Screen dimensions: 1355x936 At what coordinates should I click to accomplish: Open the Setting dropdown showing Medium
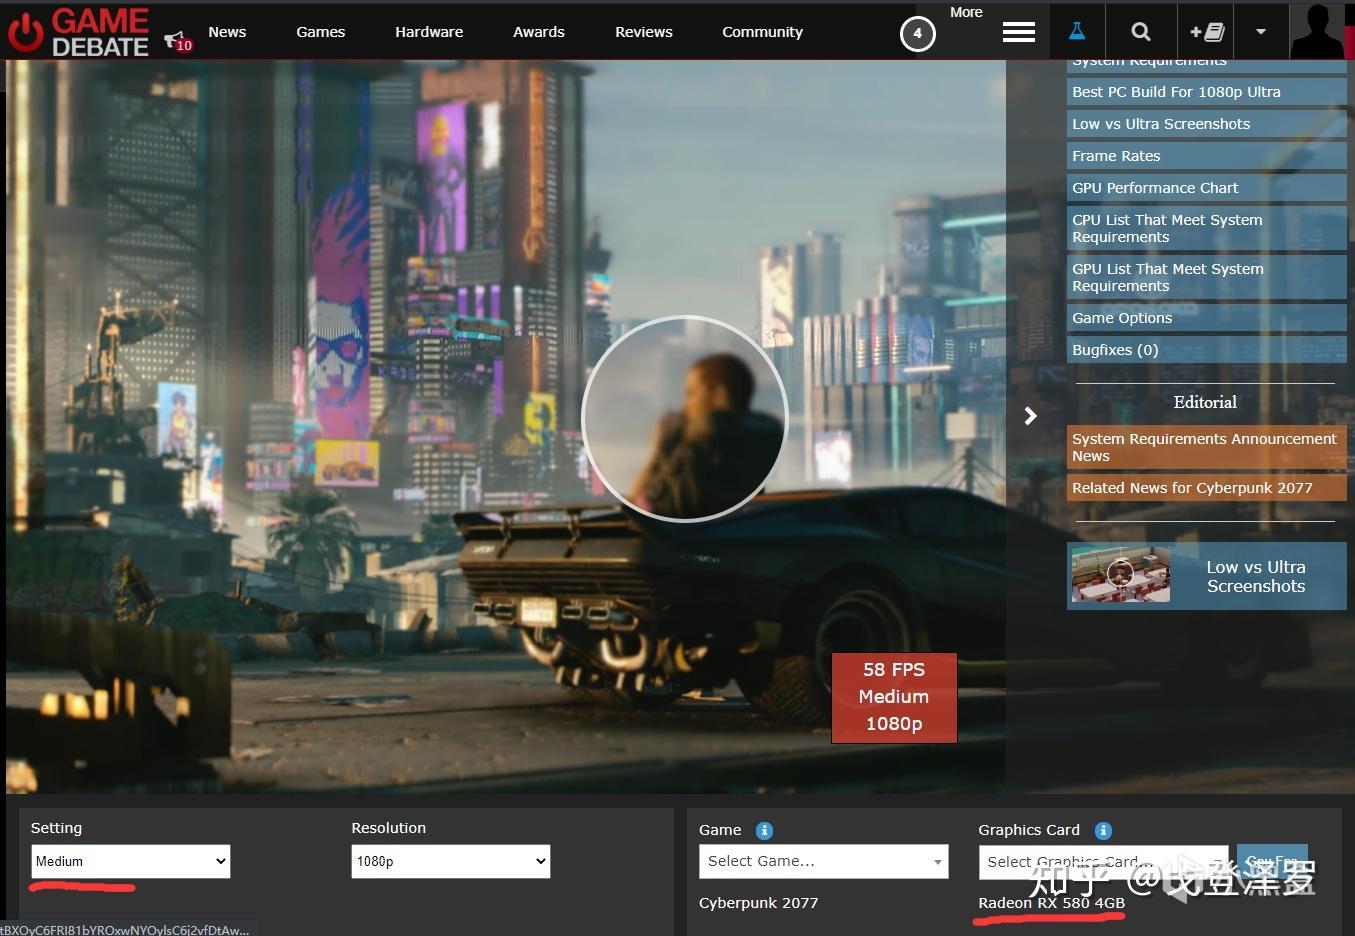pyautogui.click(x=130, y=861)
